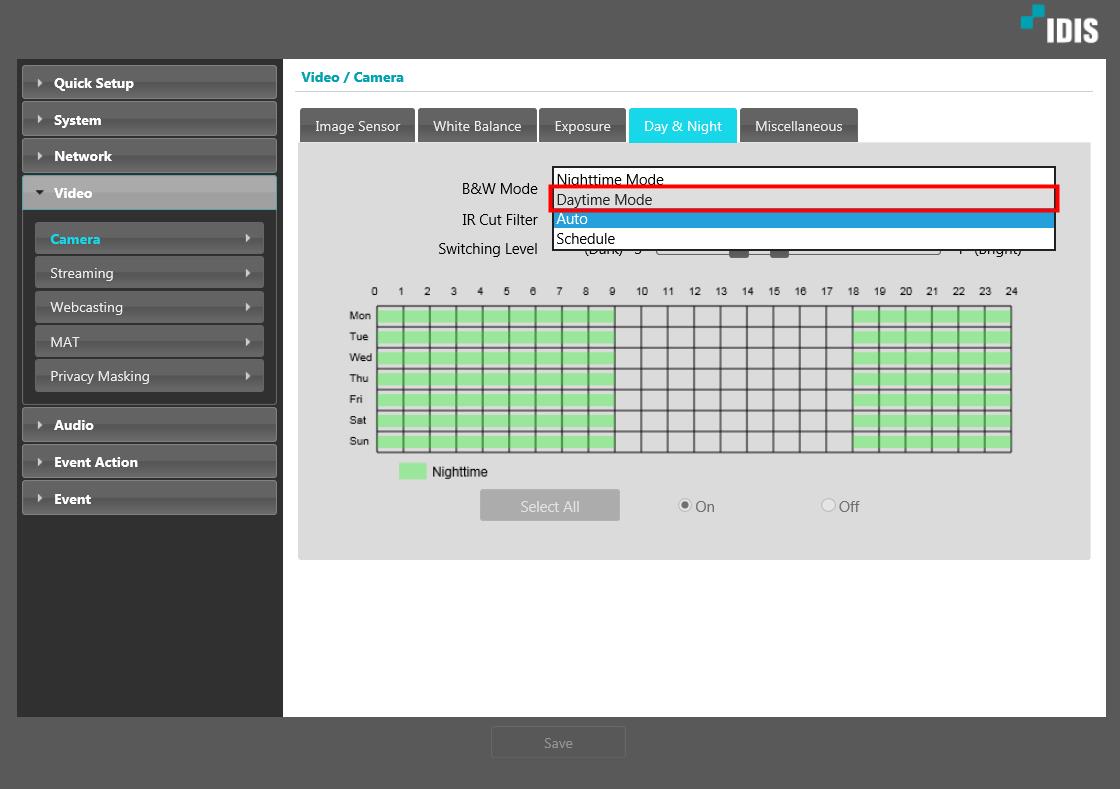Screen dimensions: 1120x789
Task: Open the Camera submenu item
Action: click(x=149, y=238)
